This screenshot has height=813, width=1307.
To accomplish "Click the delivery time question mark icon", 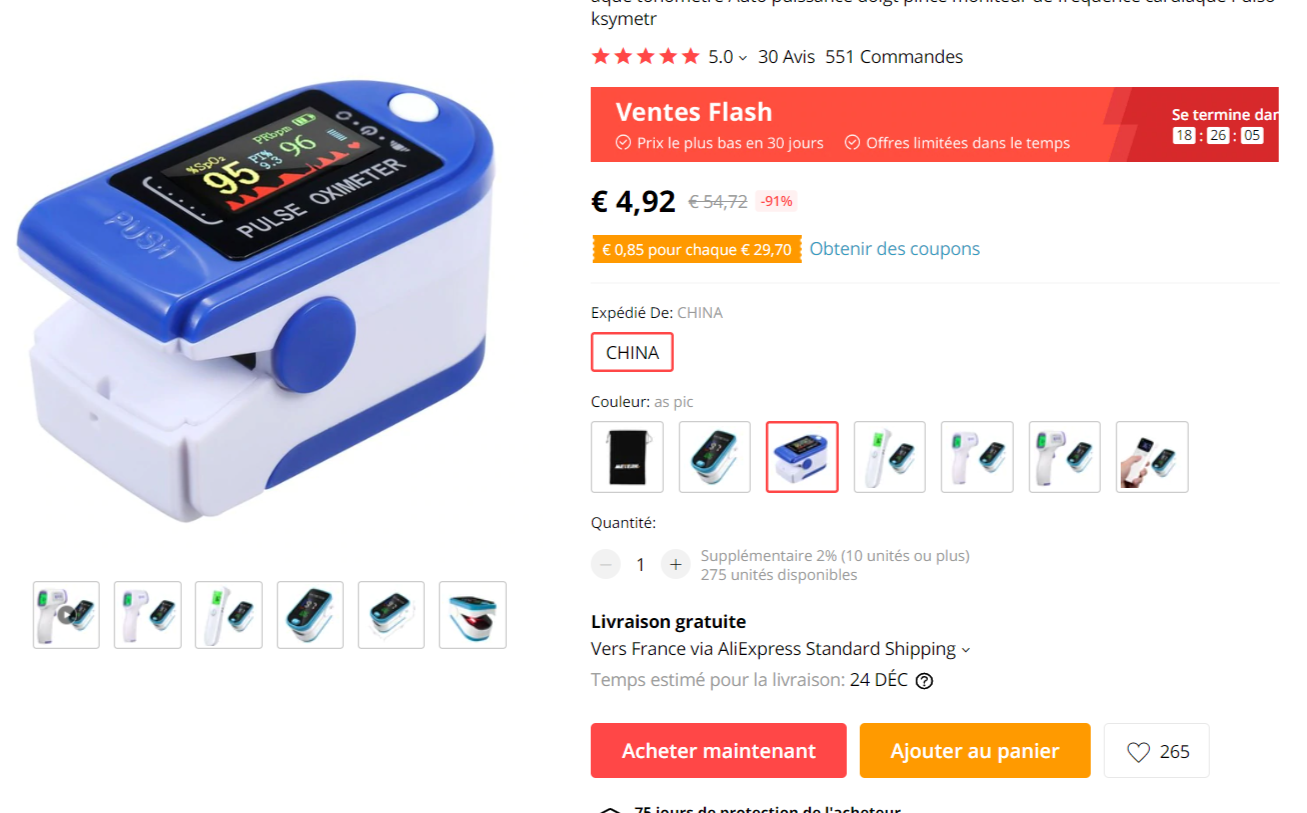I will coord(925,681).
